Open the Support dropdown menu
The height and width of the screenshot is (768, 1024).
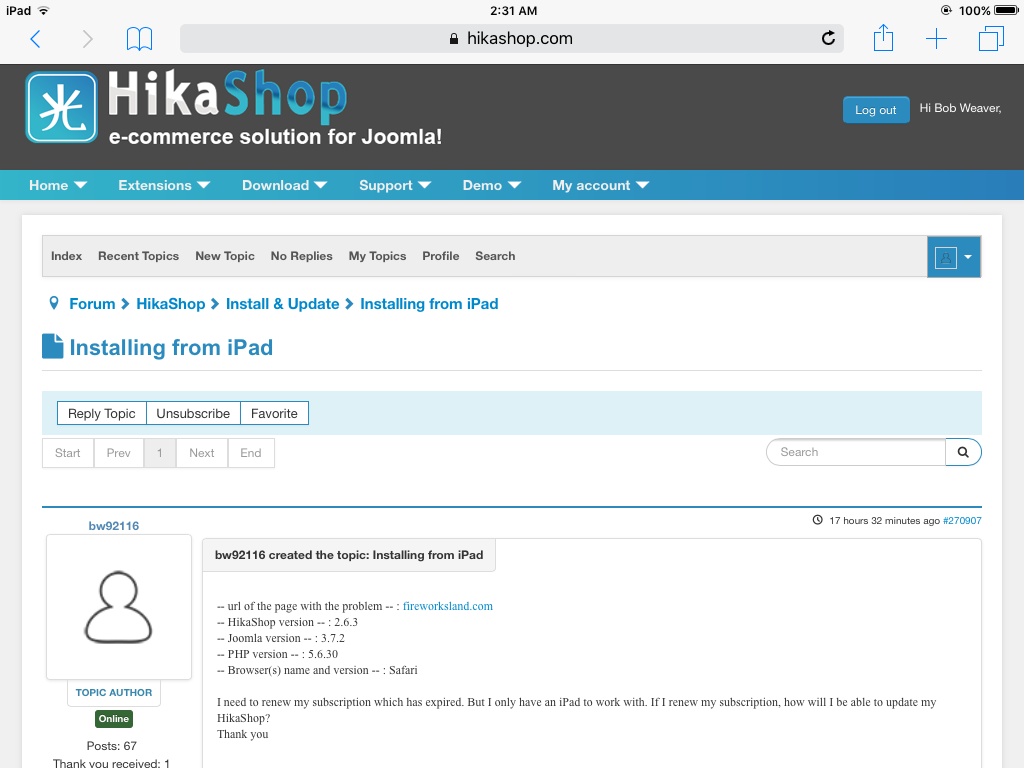394,185
